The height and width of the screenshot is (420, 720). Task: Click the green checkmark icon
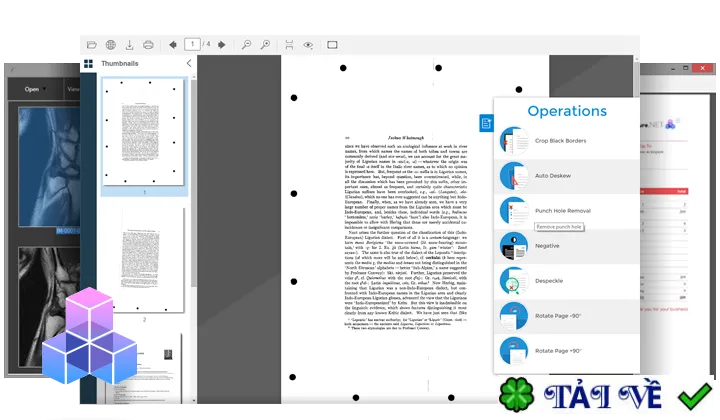point(695,396)
